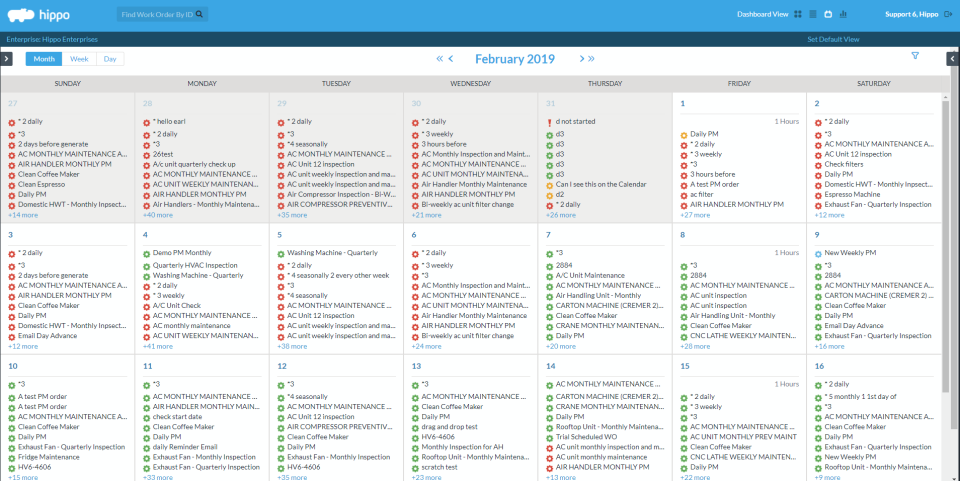Click the green gear beside 'Fridge Maintenance'
This screenshot has width=960, height=481.
(x=12, y=458)
